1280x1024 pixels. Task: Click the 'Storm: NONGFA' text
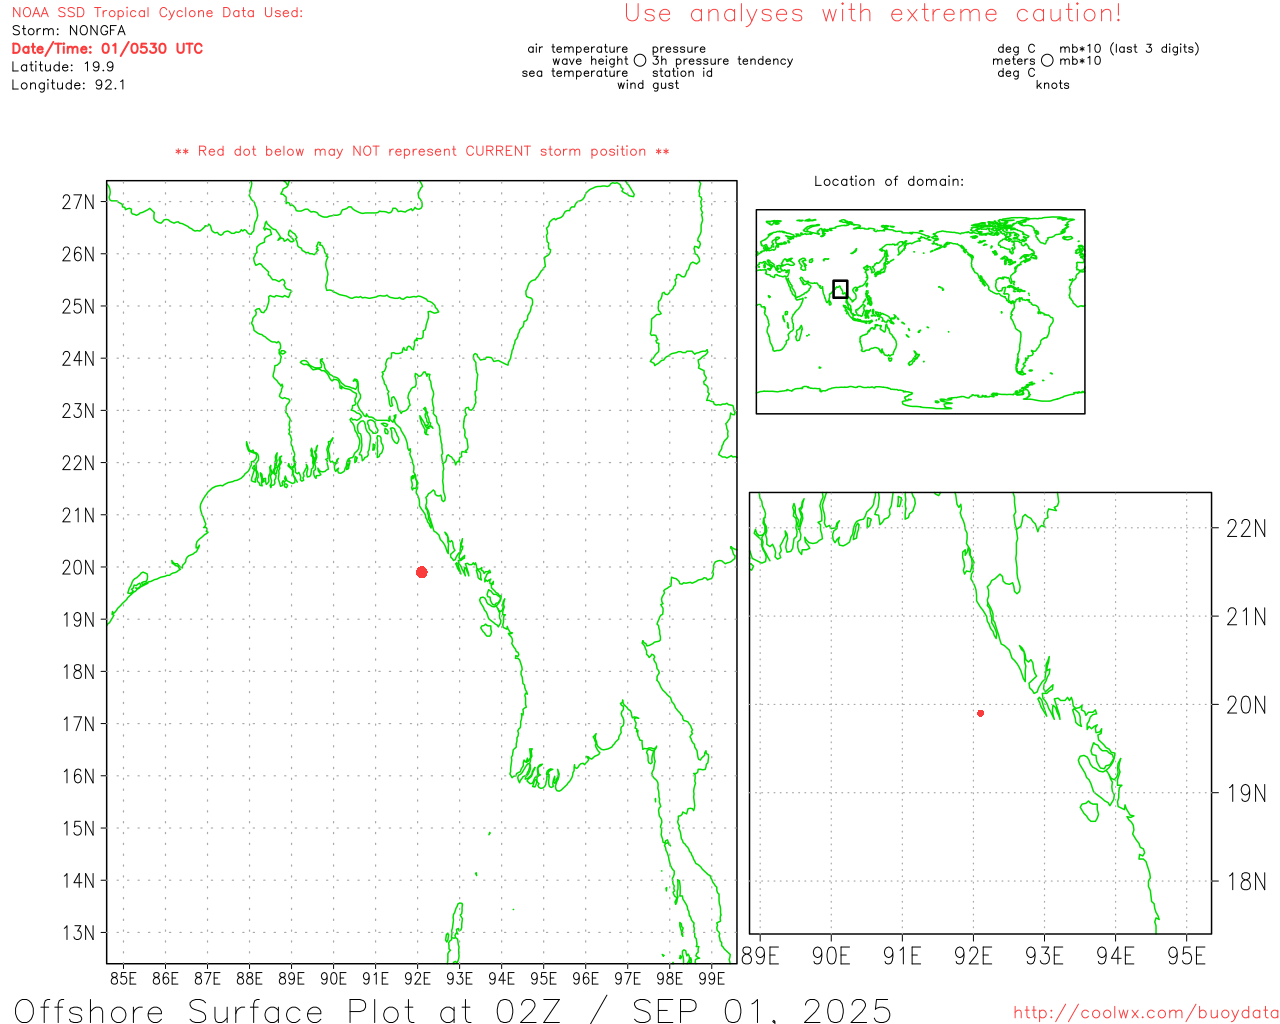69,30
